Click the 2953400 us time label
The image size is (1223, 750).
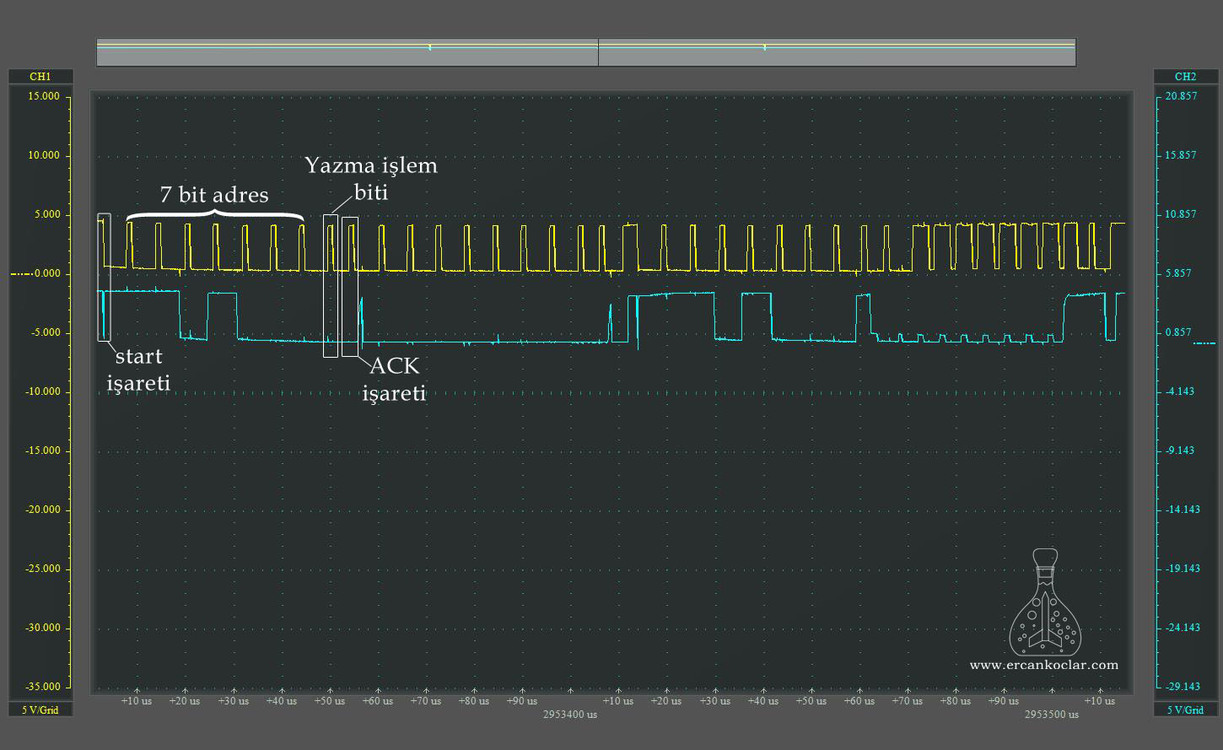coord(570,715)
